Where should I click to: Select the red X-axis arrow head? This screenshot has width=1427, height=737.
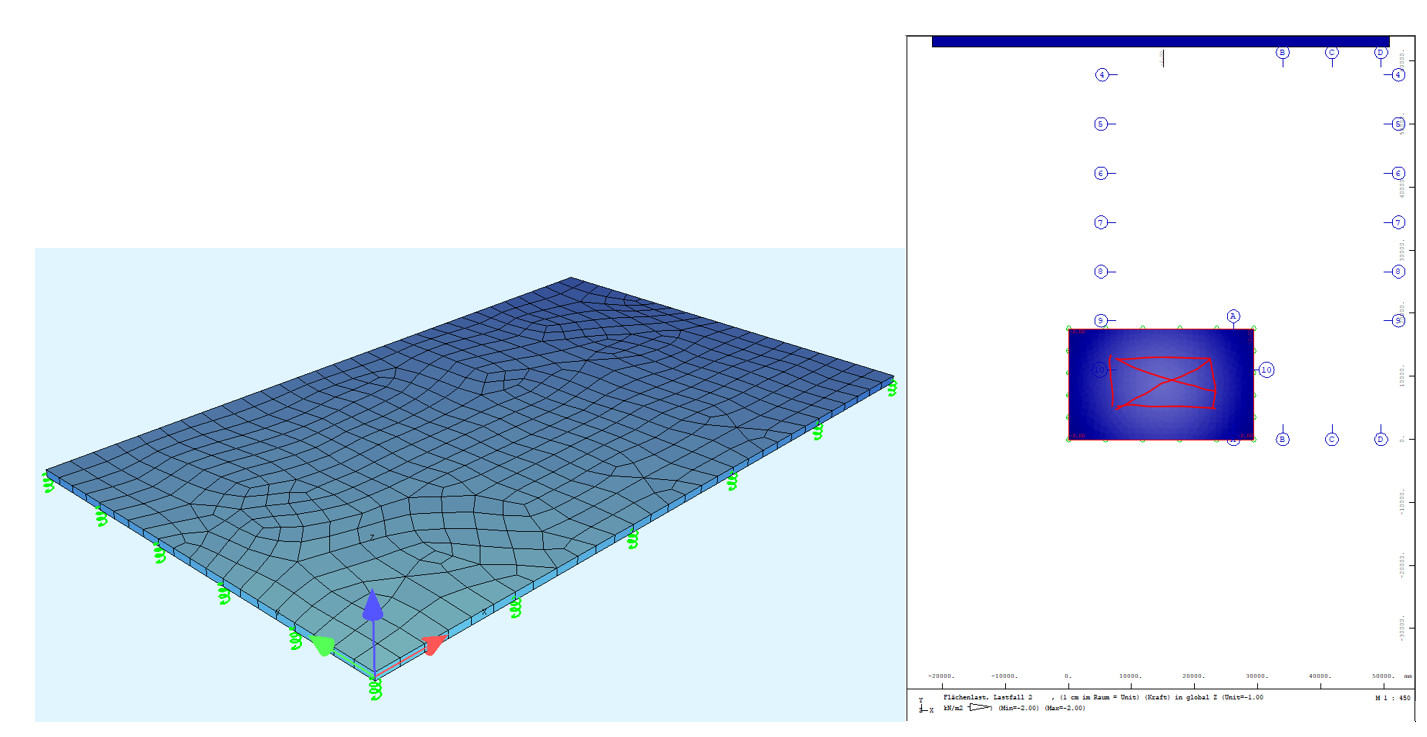click(433, 645)
